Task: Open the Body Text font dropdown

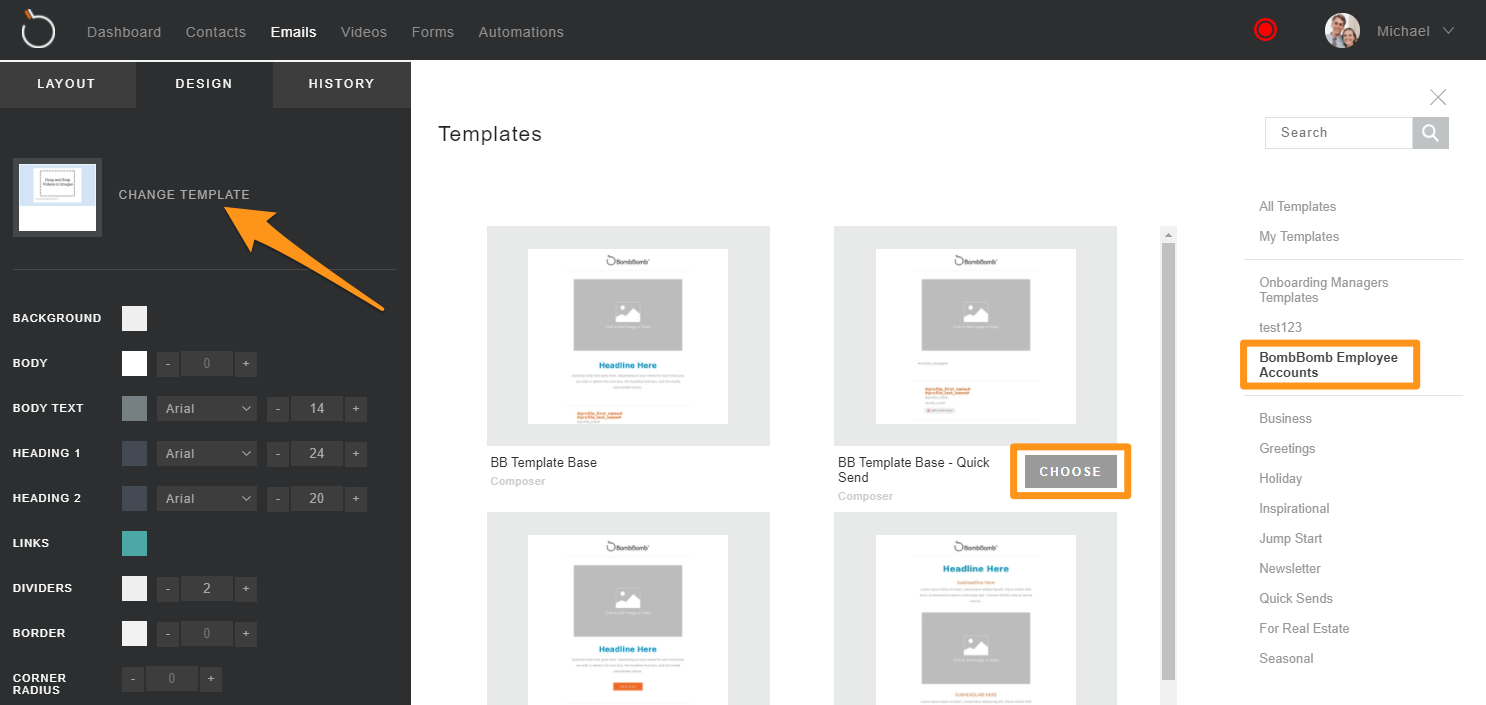Action: 208,409
